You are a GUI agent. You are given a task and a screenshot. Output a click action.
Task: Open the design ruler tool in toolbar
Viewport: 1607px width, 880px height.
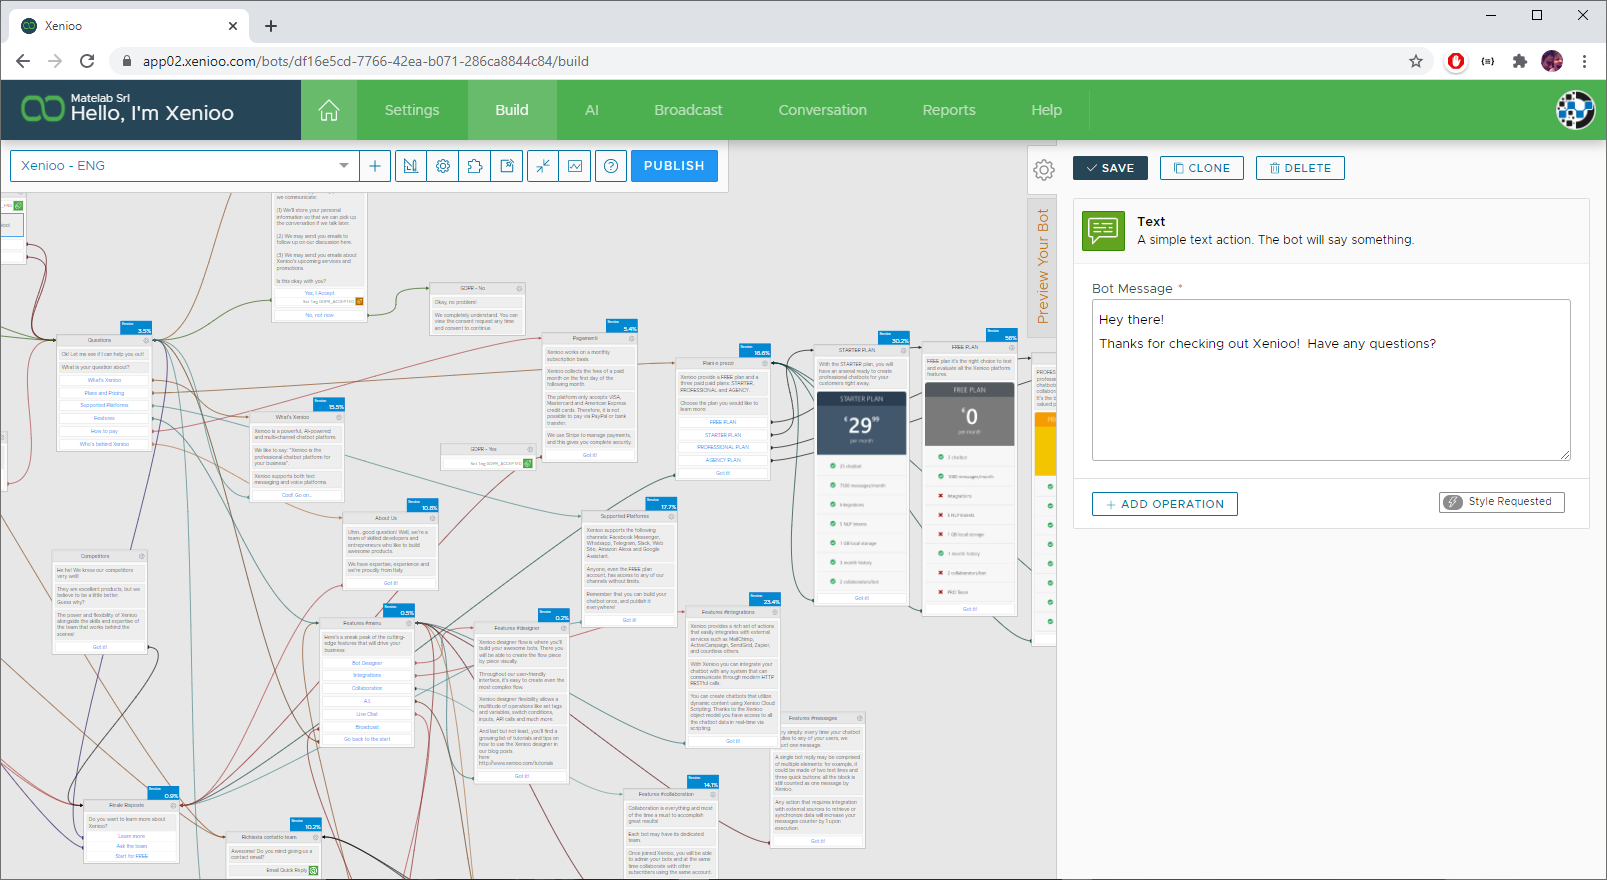click(411, 166)
